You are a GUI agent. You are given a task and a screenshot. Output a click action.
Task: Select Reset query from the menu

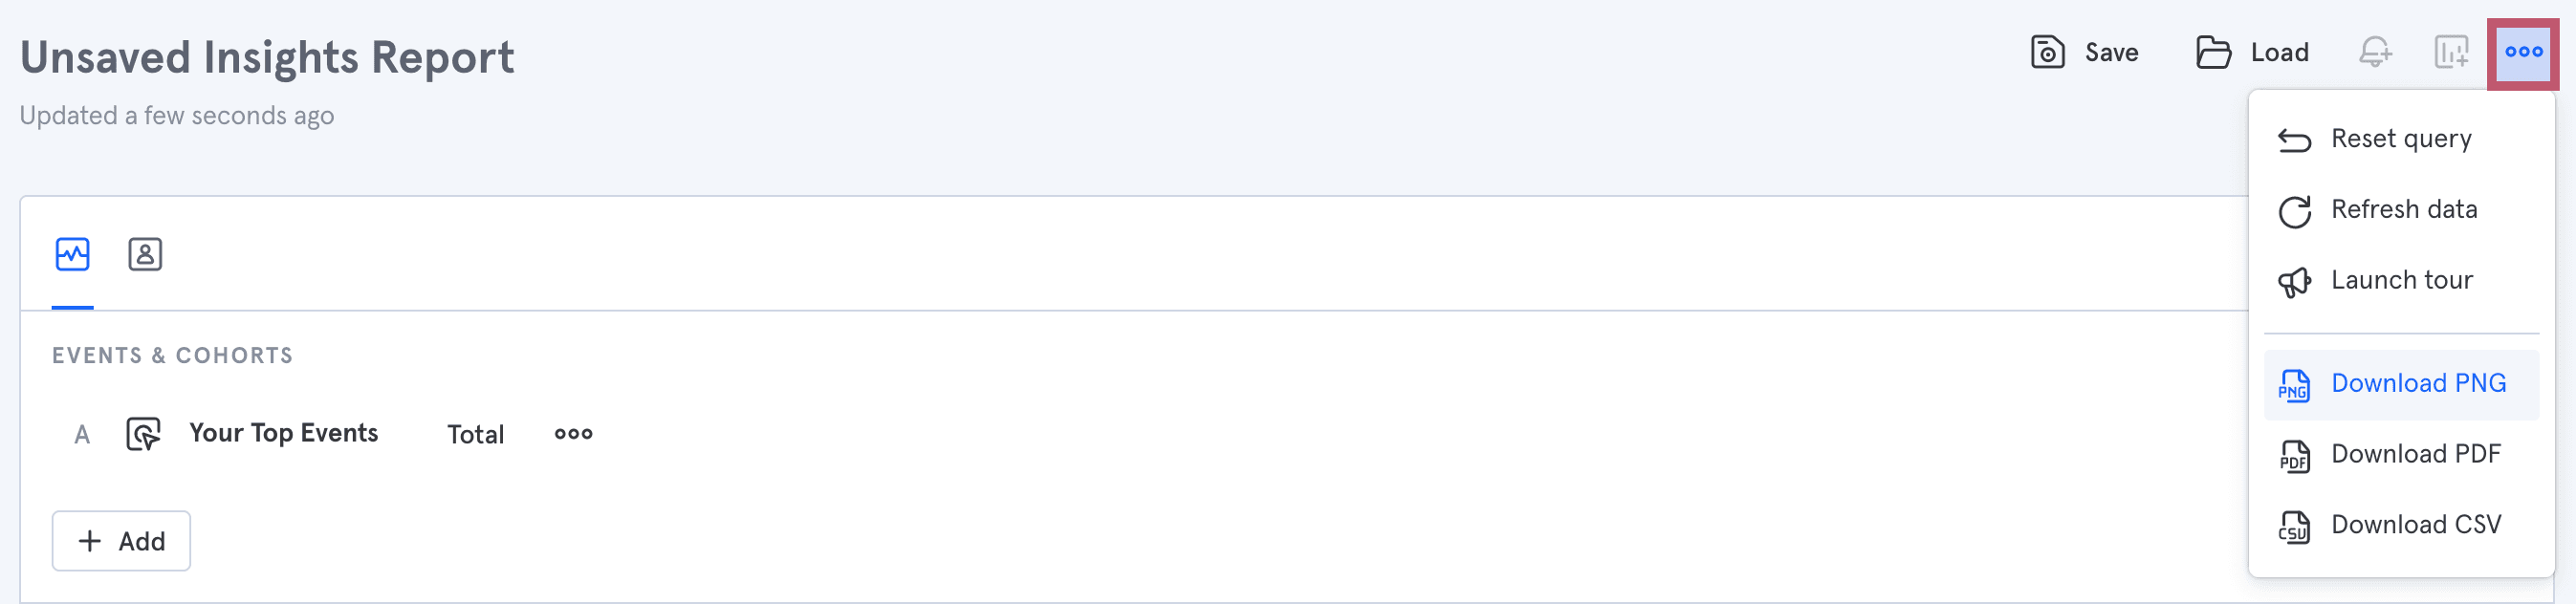2400,139
